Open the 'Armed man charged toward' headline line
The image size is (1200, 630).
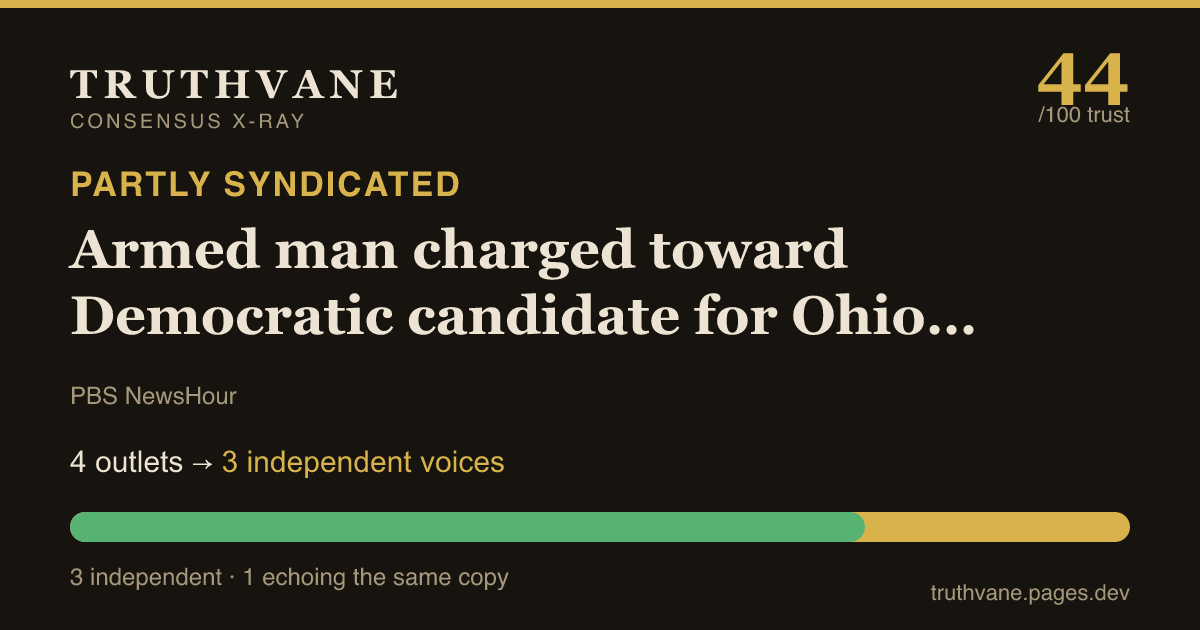point(459,250)
